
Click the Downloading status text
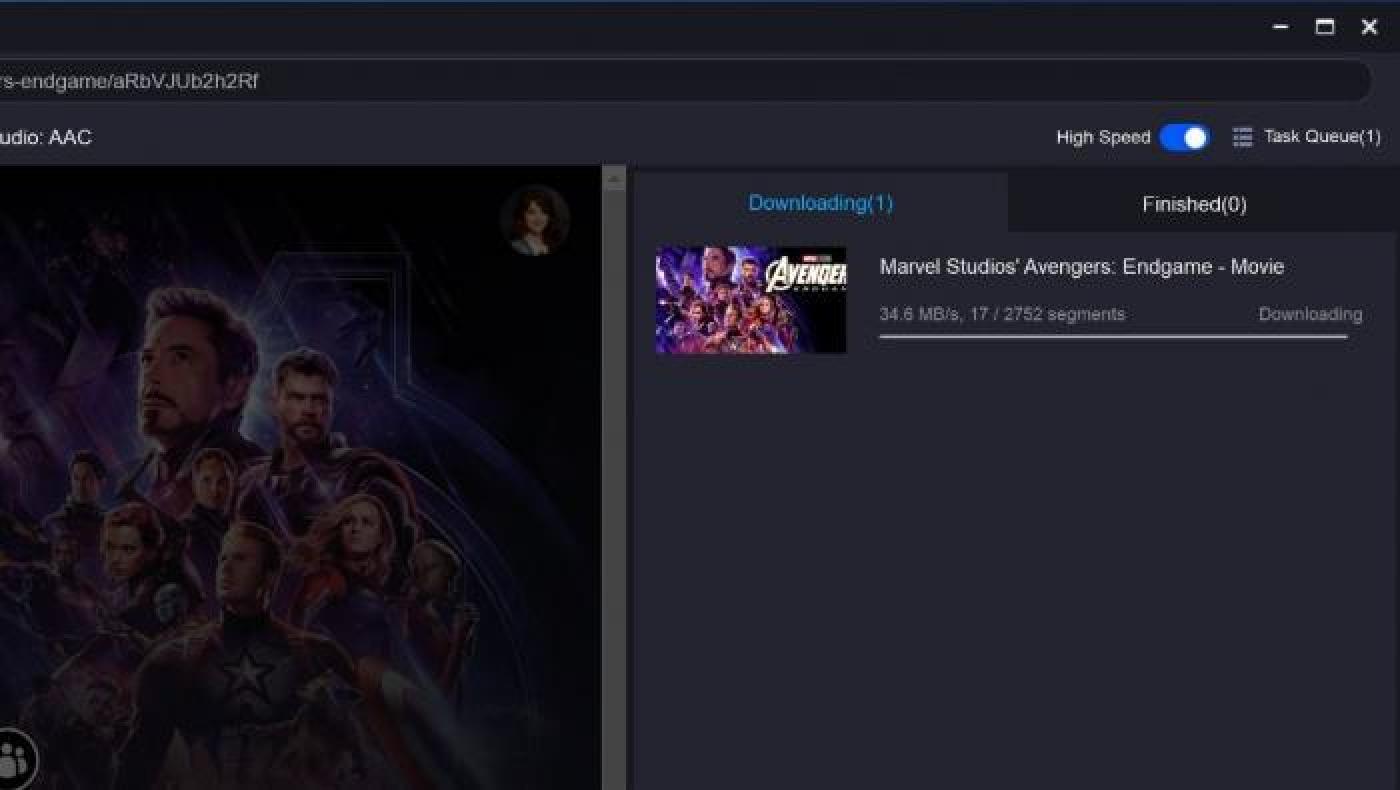(x=1309, y=314)
